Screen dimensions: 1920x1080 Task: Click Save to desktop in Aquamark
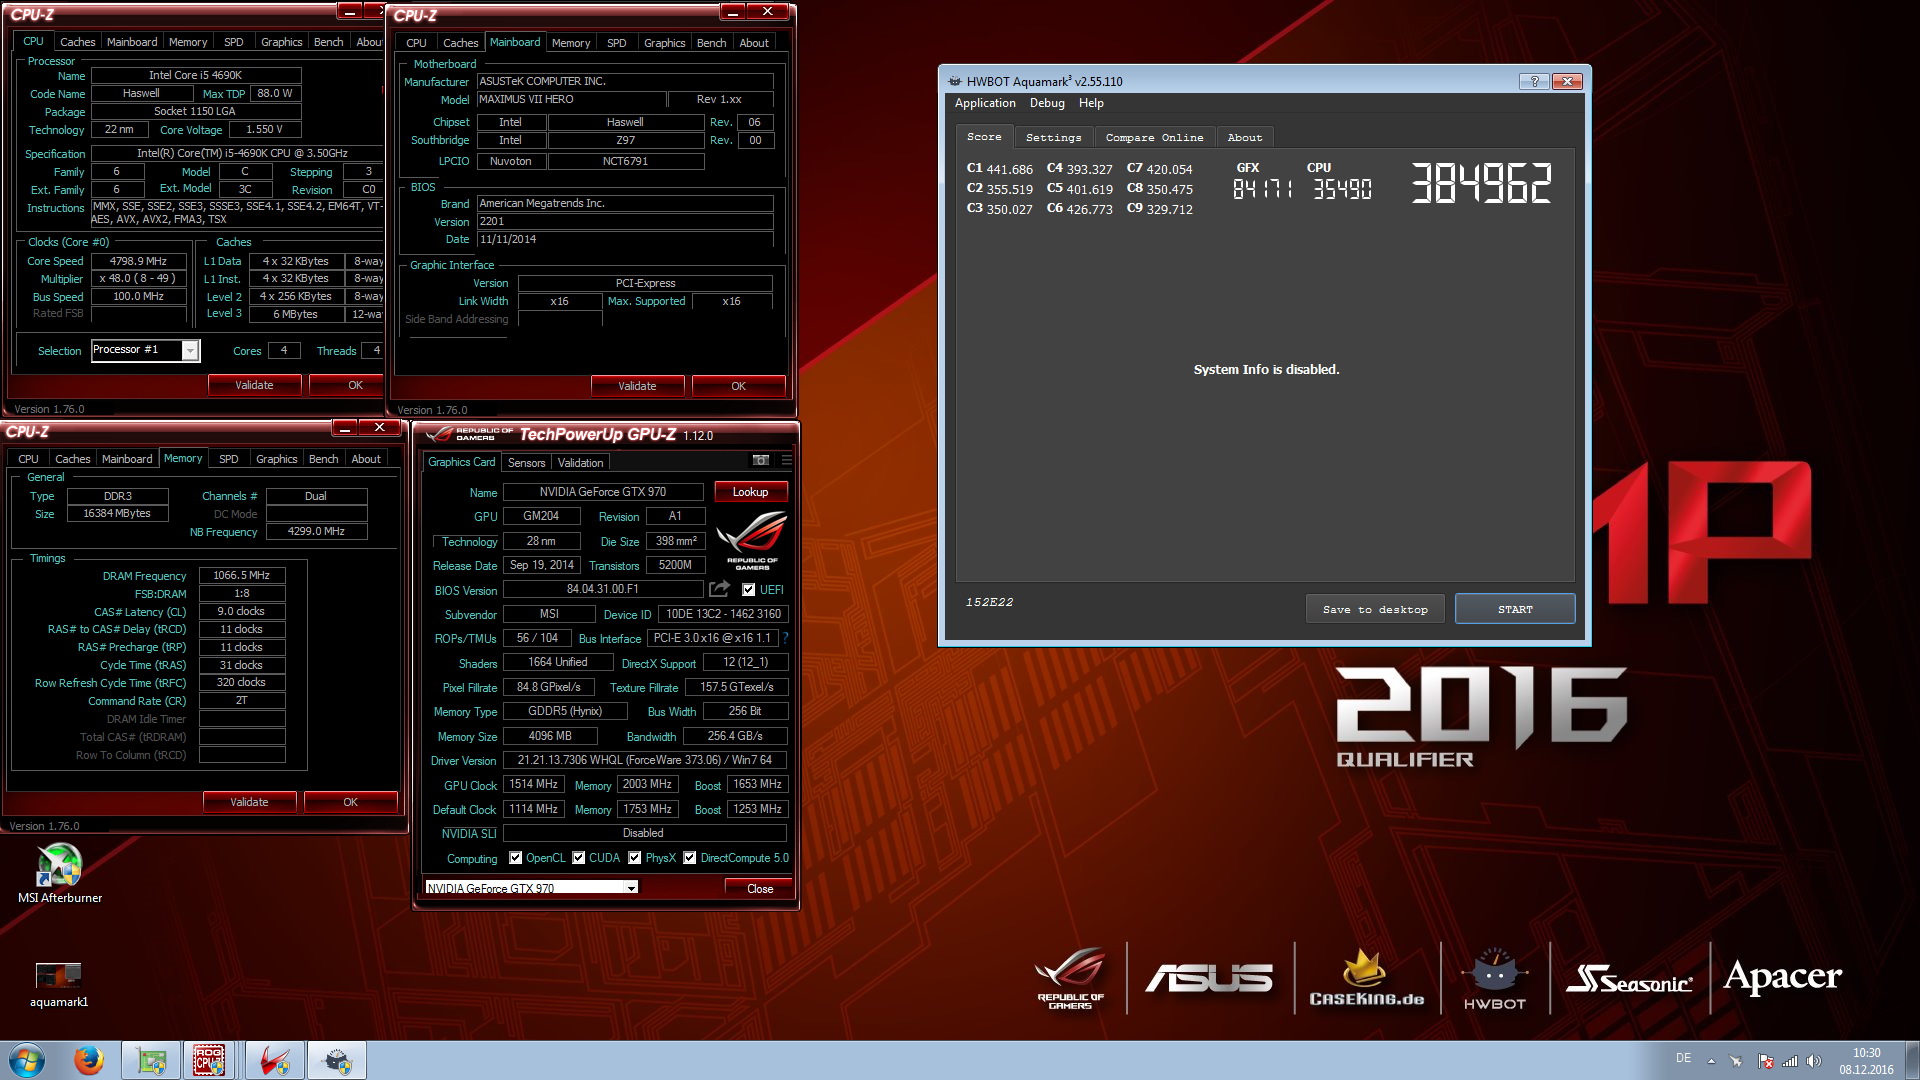(x=1375, y=609)
